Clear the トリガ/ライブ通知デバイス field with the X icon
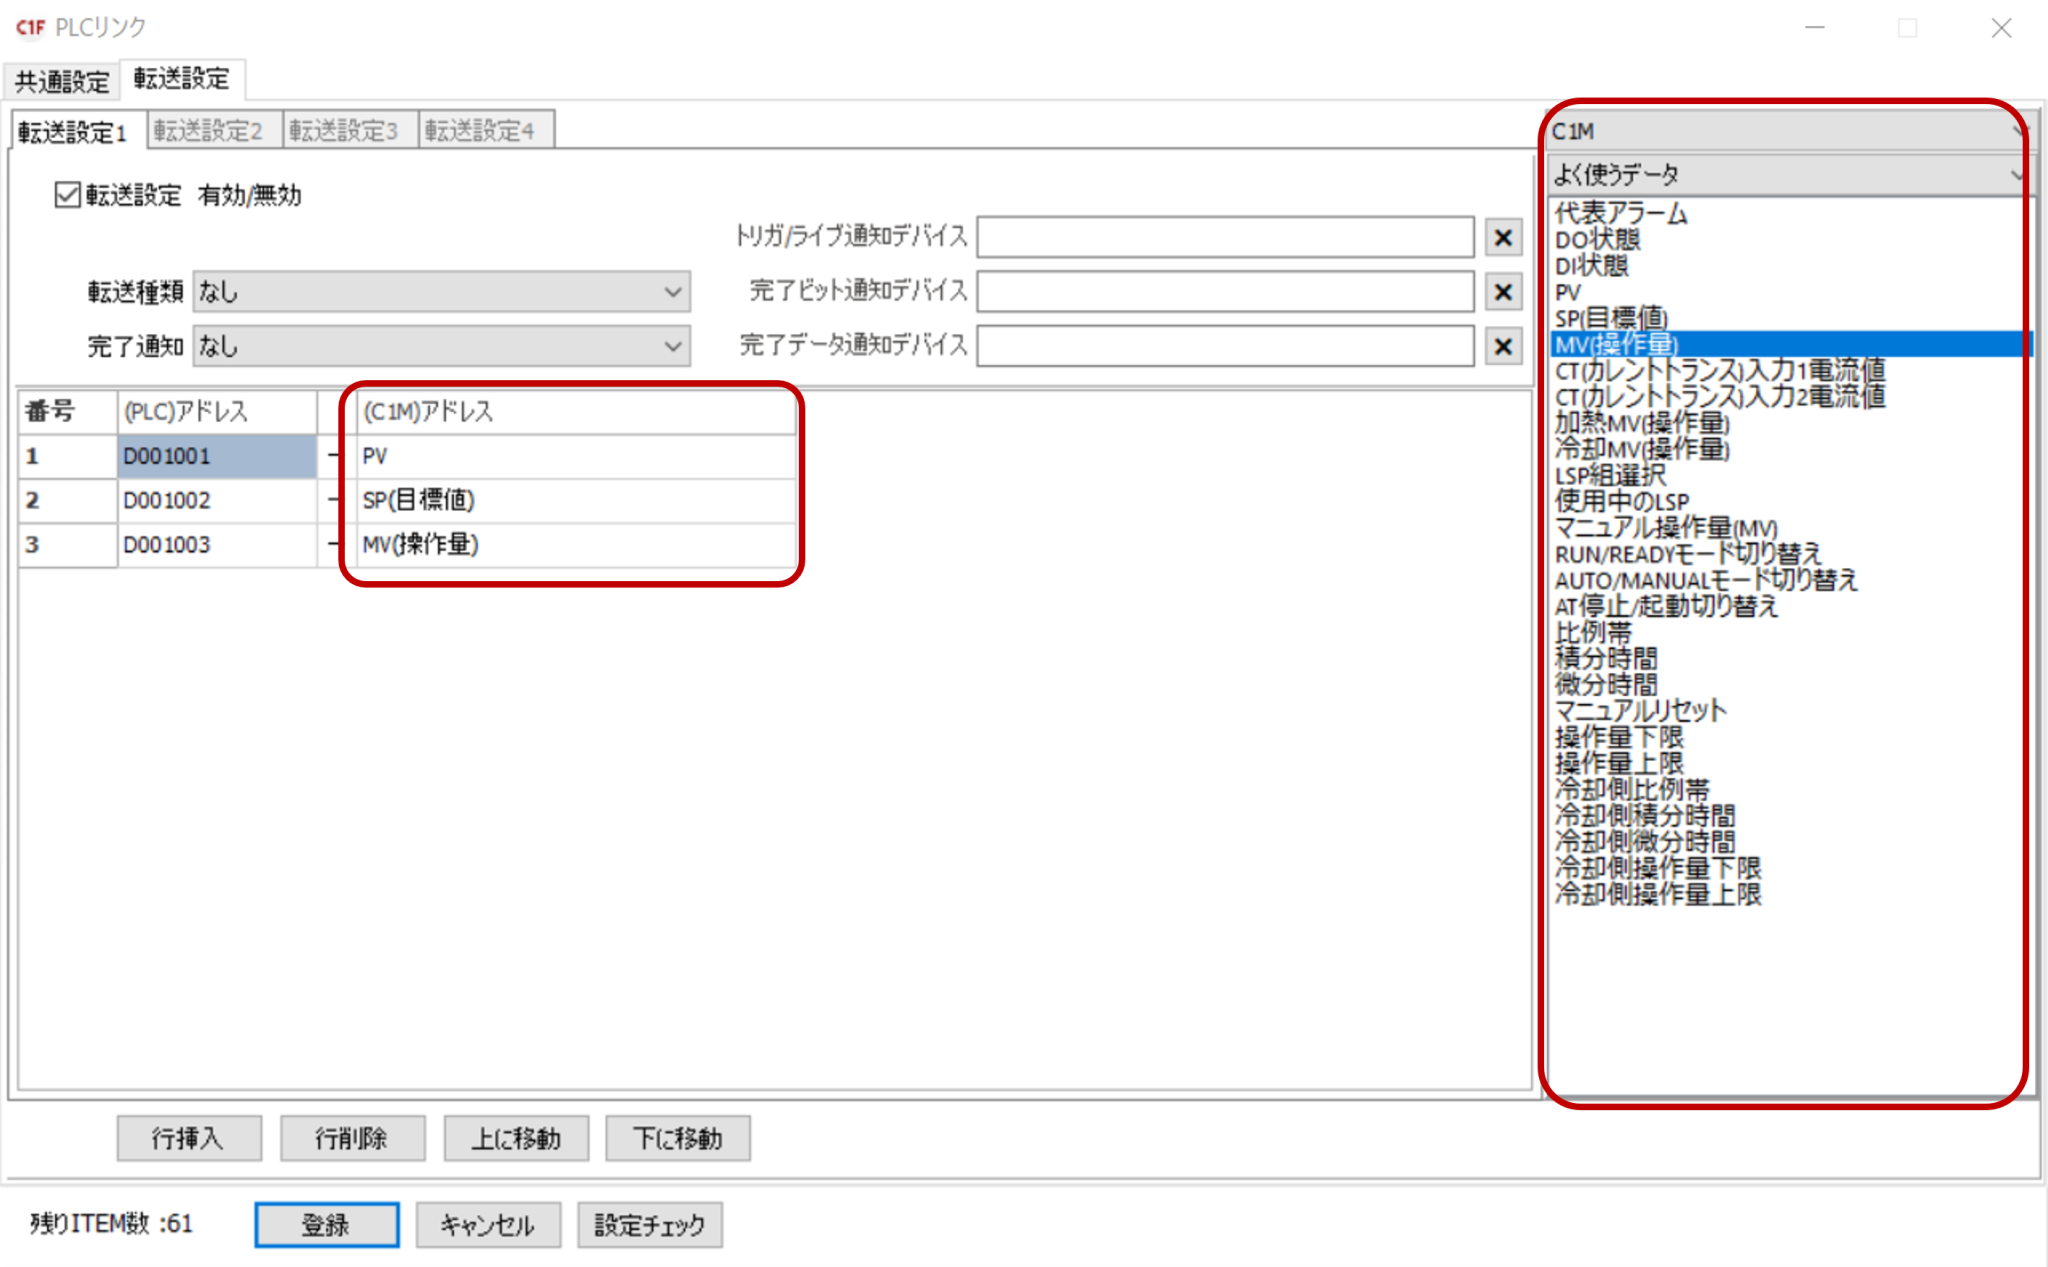The height and width of the screenshot is (1267, 2048). (x=1503, y=237)
